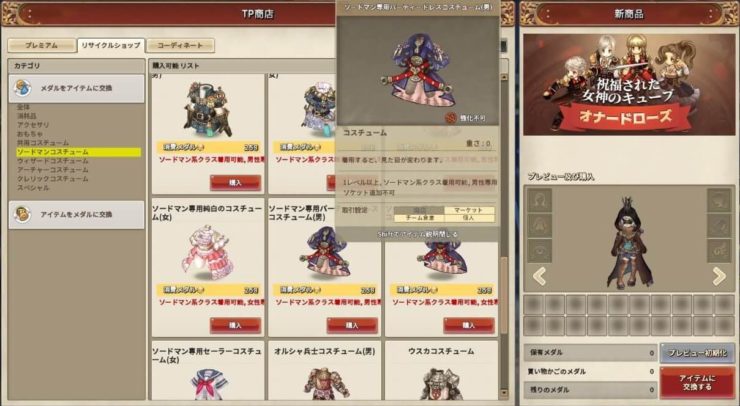
Task: Open the ウィザードコスチューム category
Action: (52, 161)
